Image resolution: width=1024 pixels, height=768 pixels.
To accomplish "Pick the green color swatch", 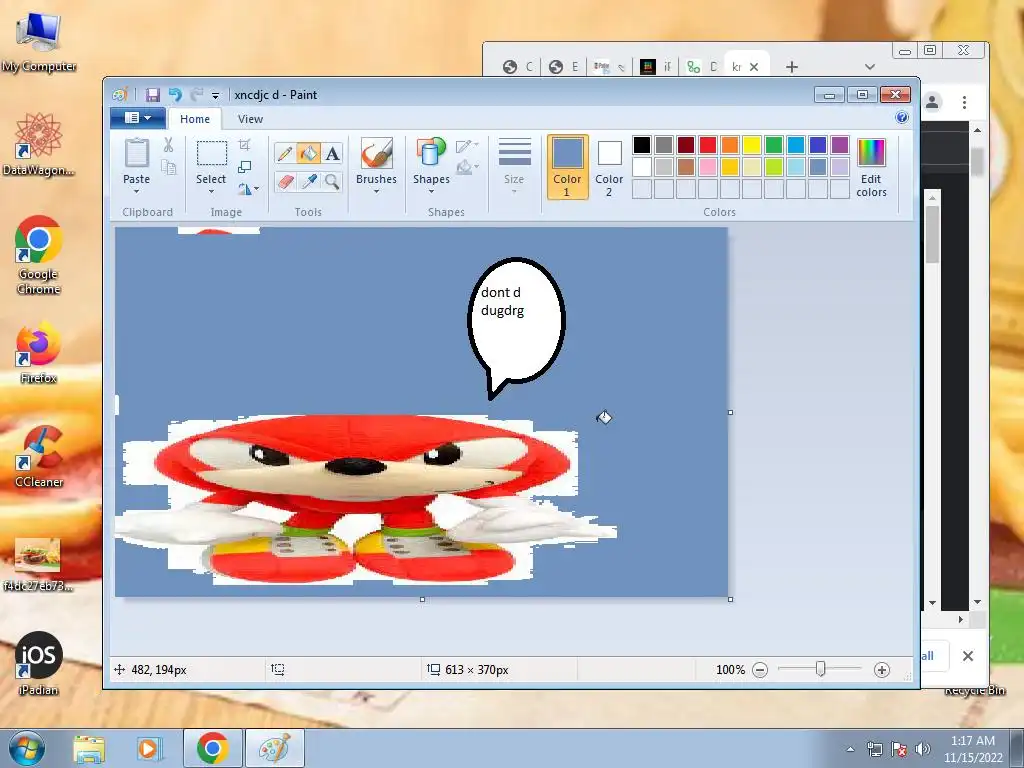I will 773,145.
